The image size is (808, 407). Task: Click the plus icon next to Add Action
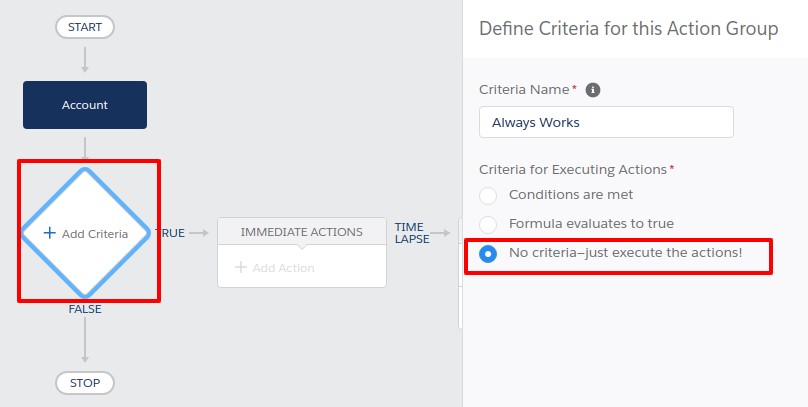coord(240,268)
